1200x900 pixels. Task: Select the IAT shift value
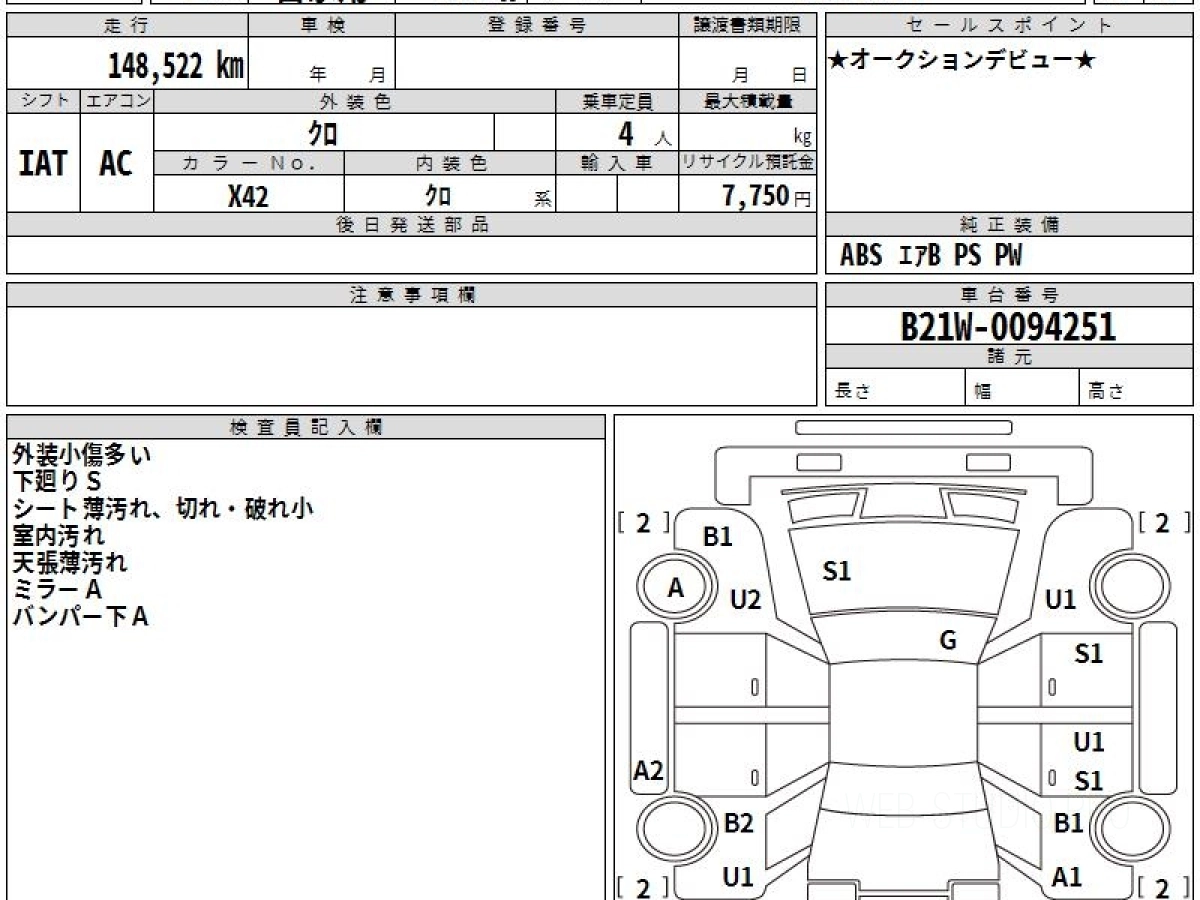coord(43,164)
